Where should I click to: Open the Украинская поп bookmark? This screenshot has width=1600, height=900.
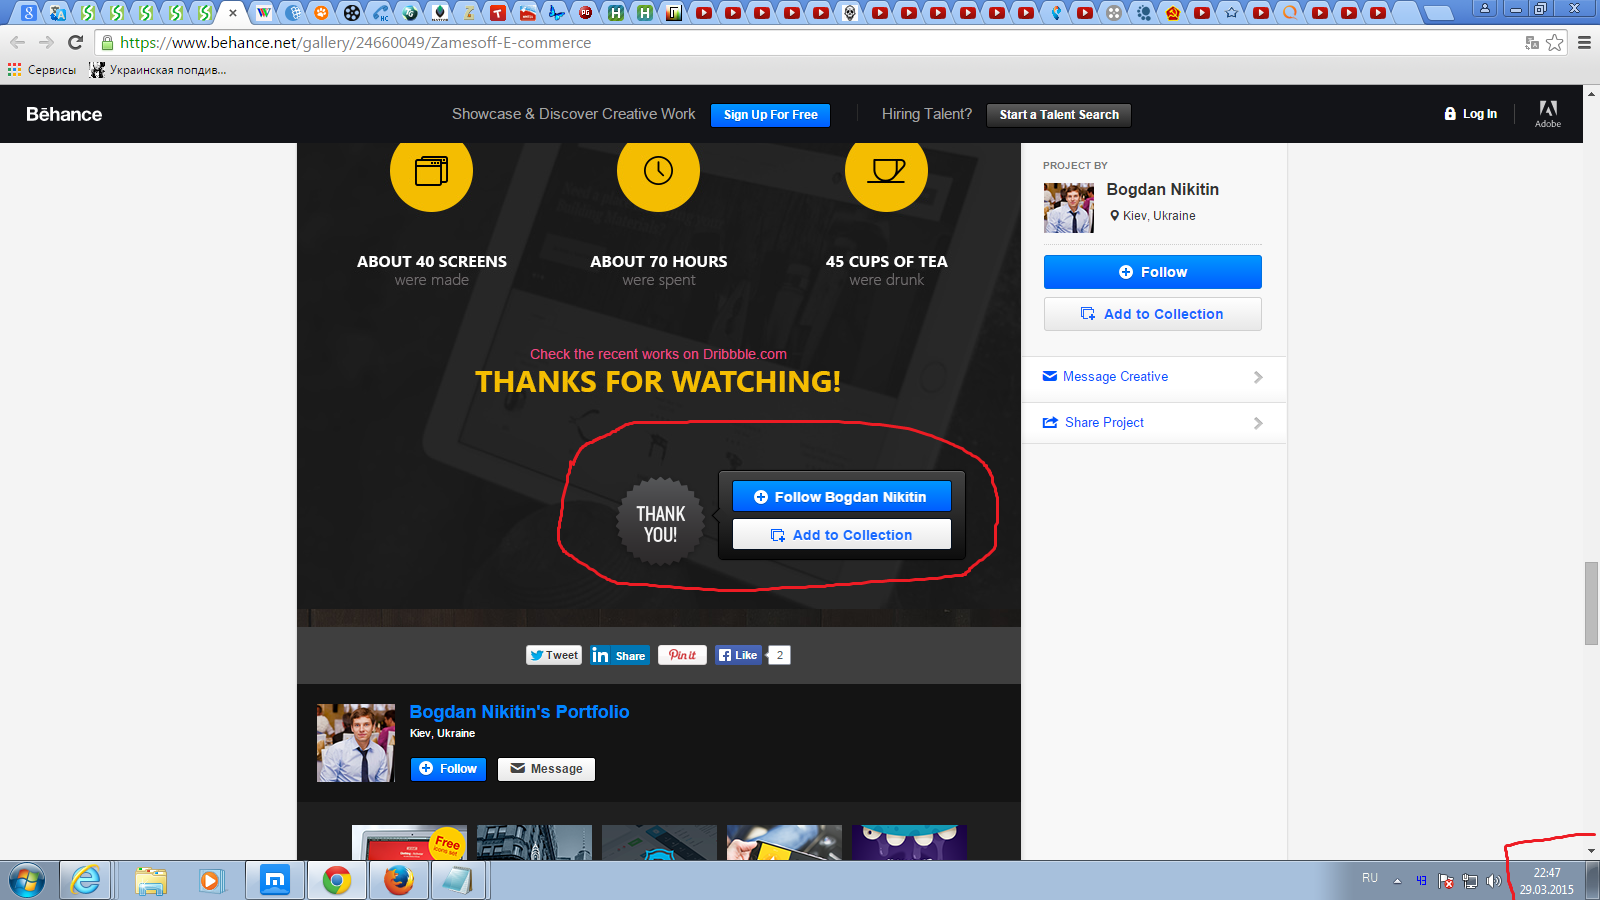[x=157, y=70]
